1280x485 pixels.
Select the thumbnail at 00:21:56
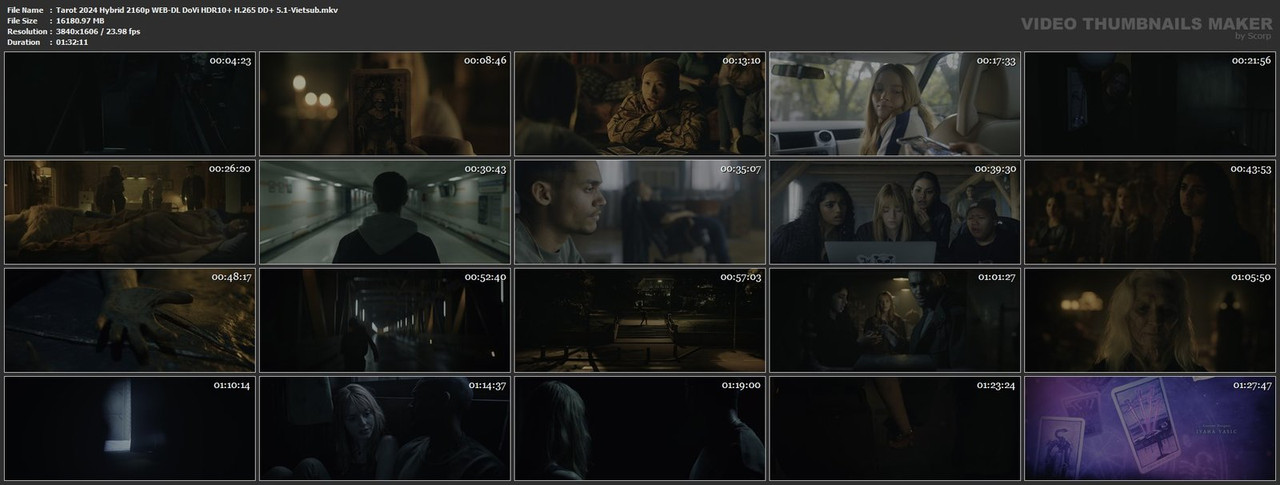click(1150, 104)
